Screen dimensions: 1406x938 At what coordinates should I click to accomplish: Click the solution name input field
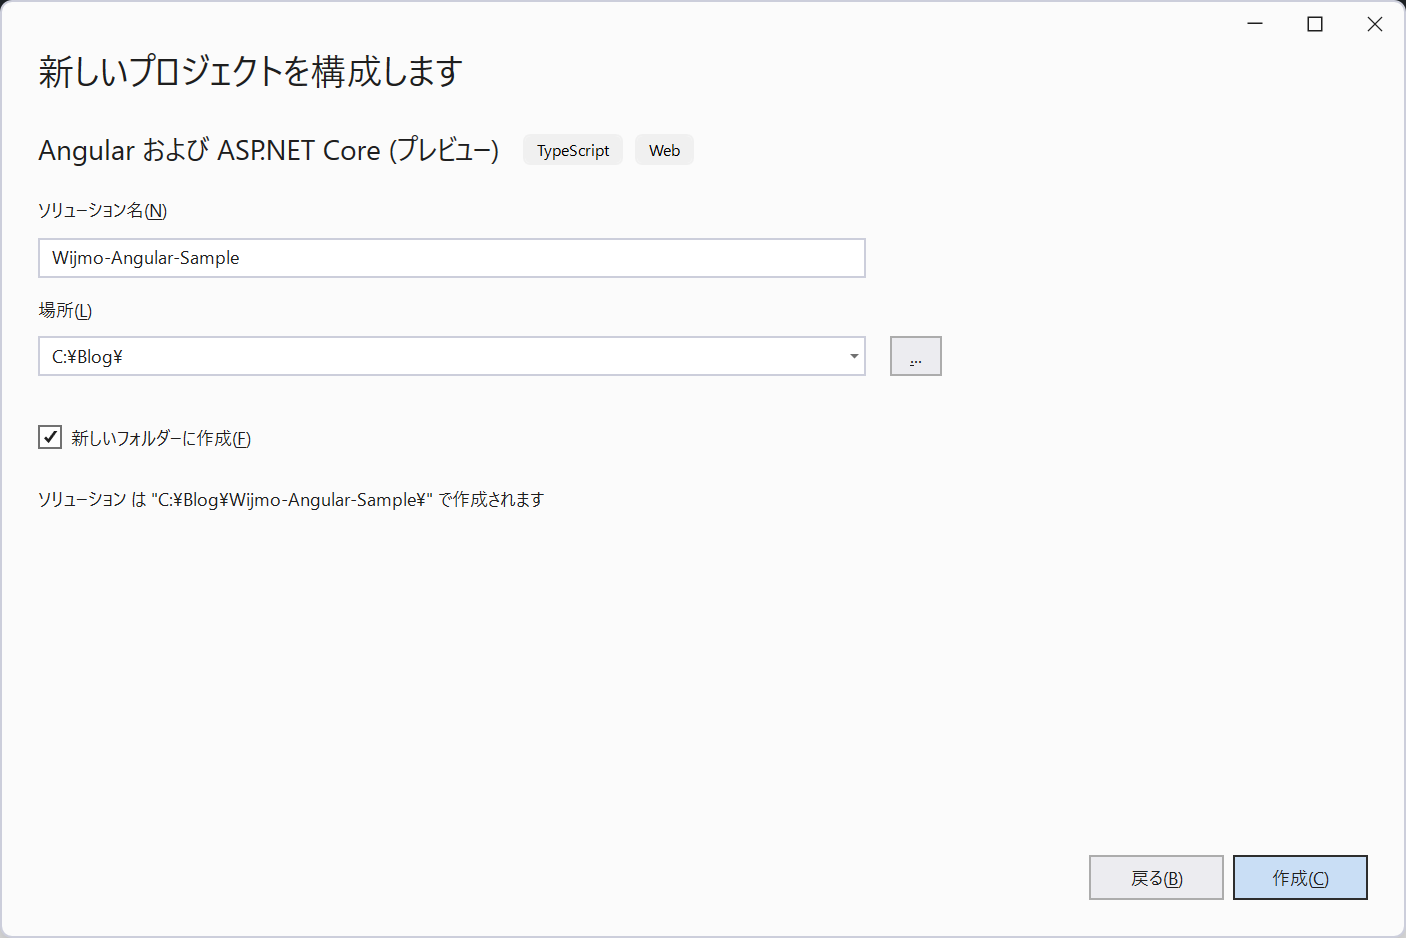(451, 258)
